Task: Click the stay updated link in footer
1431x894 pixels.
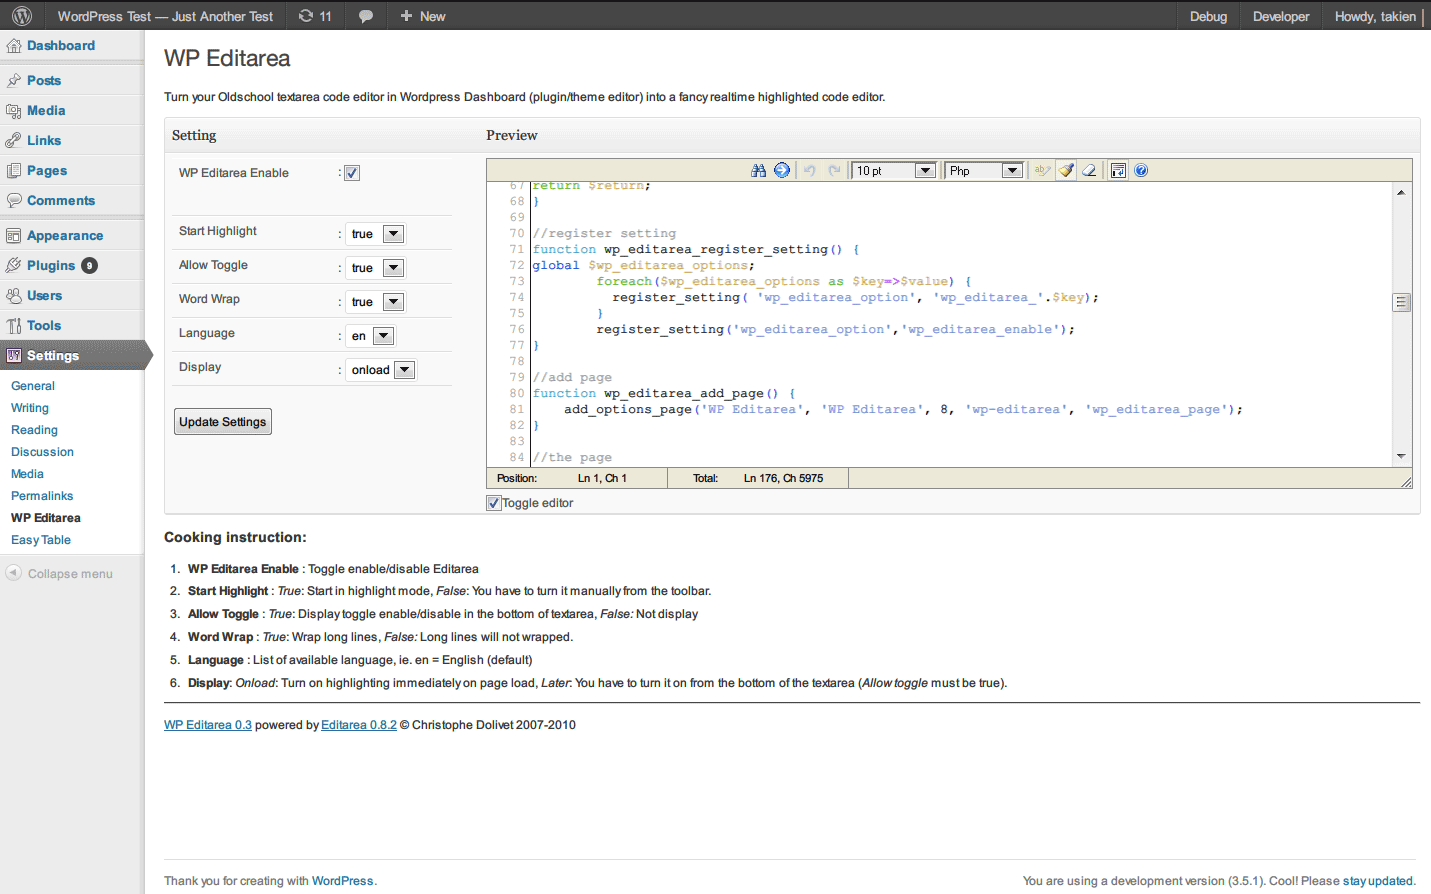Action: 1378,881
